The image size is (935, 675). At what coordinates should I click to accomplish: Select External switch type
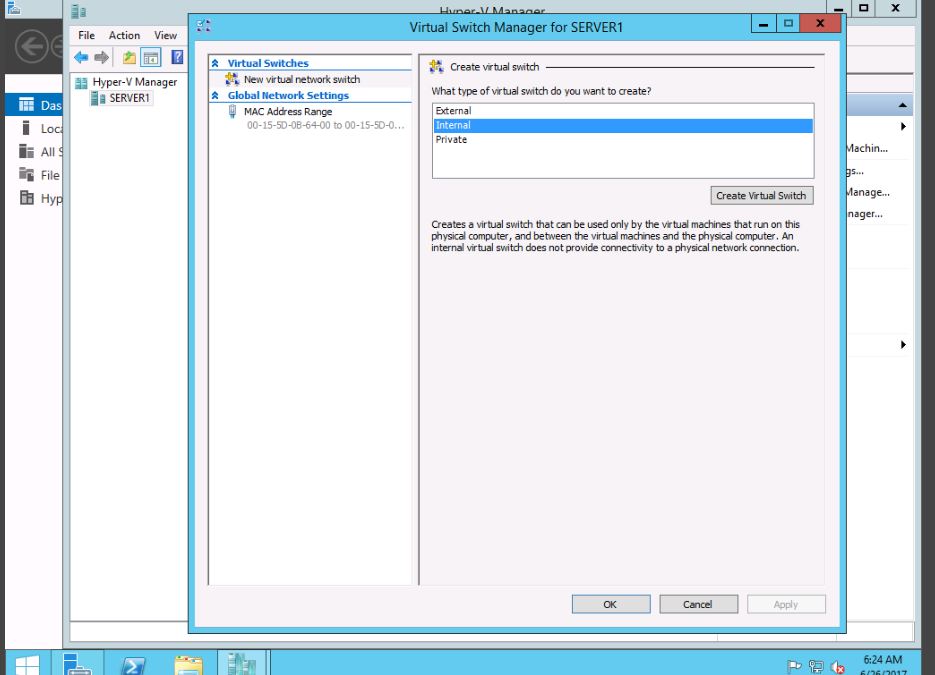tap(623, 111)
